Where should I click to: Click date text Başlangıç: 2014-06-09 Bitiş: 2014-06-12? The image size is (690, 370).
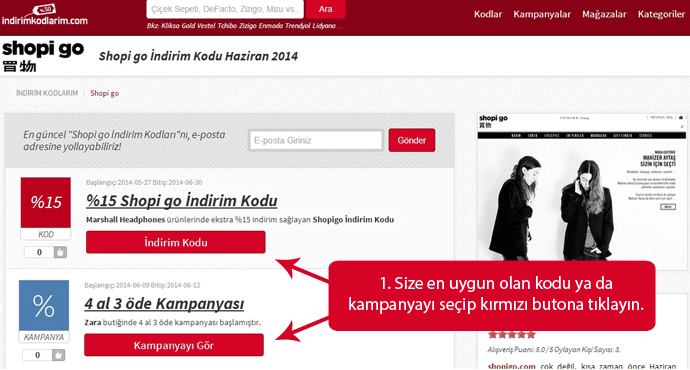pos(142,285)
